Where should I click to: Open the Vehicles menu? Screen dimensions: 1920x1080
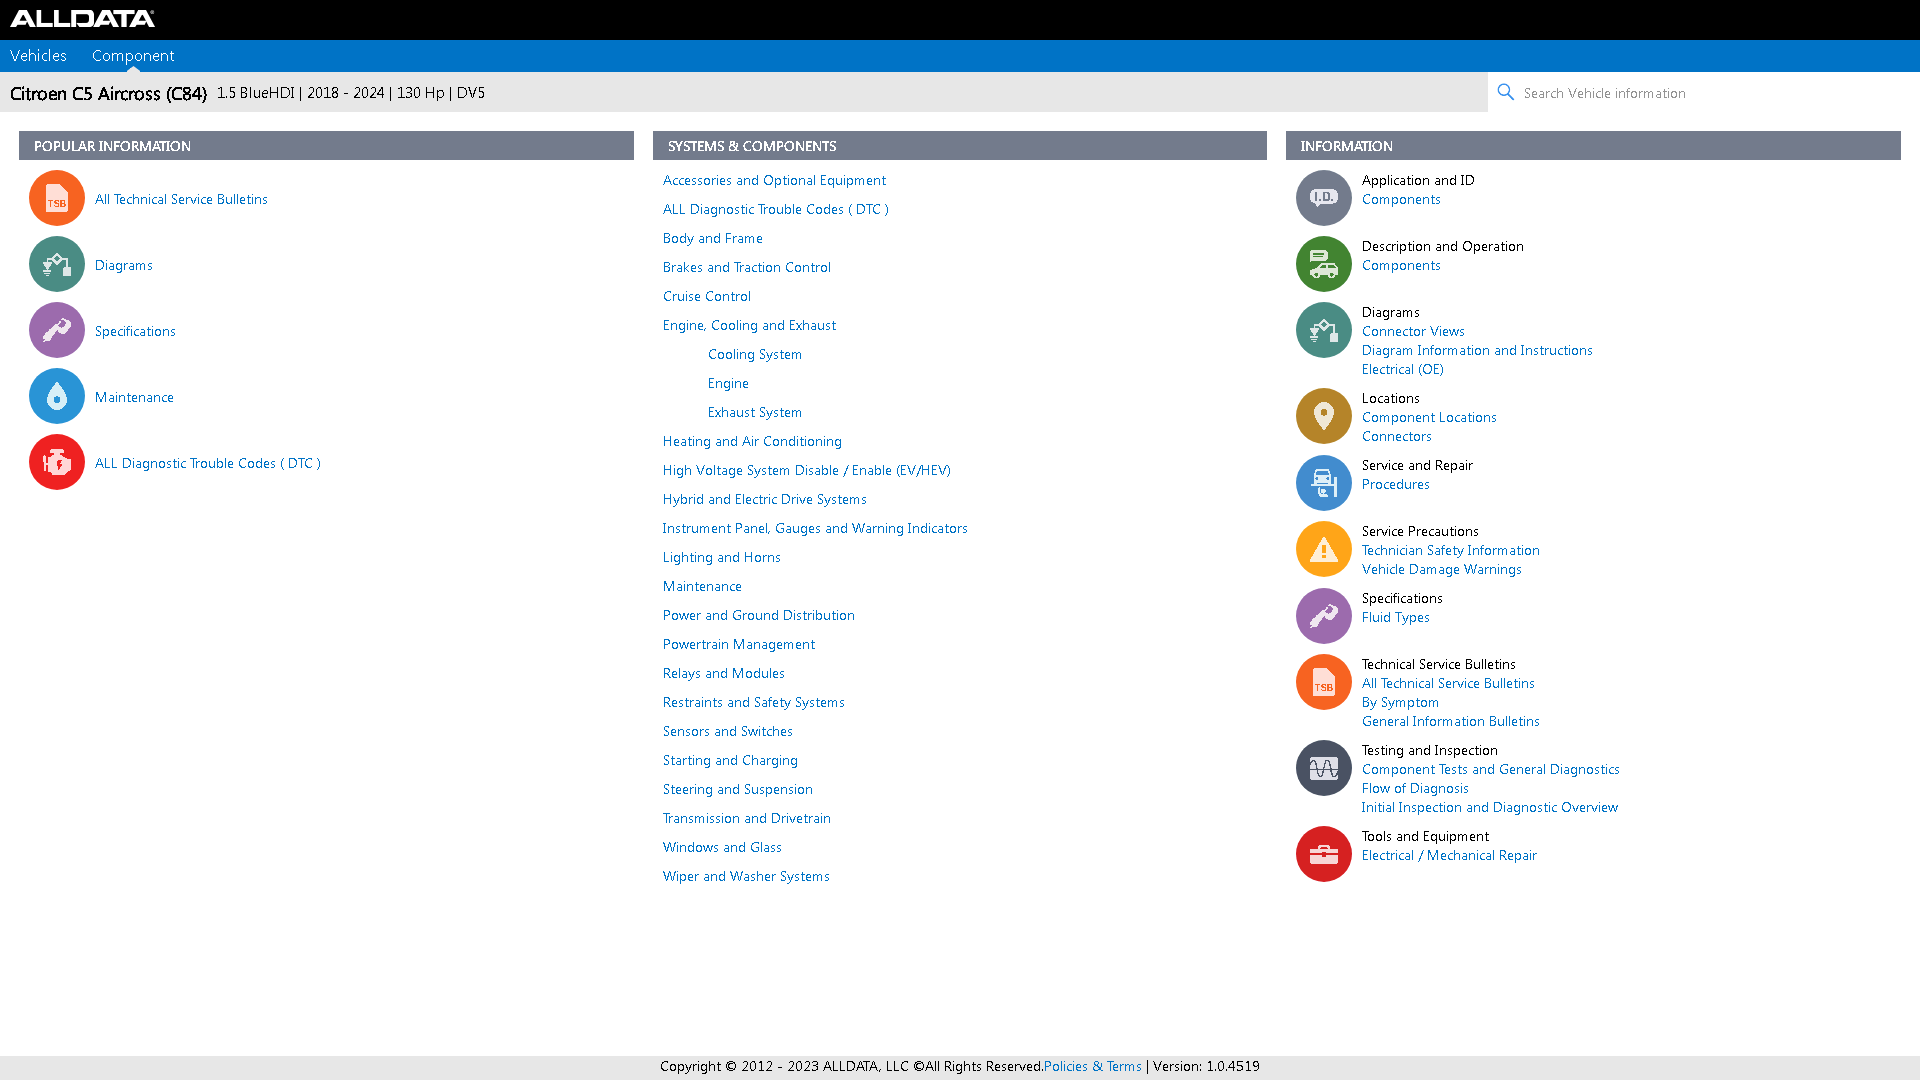tap(38, 55)
